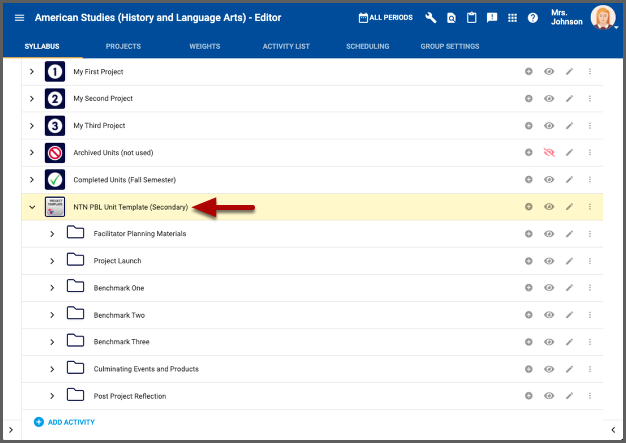626x443 pixels.
Task: Toggle visibility of My Second Project
Action: 549,99
